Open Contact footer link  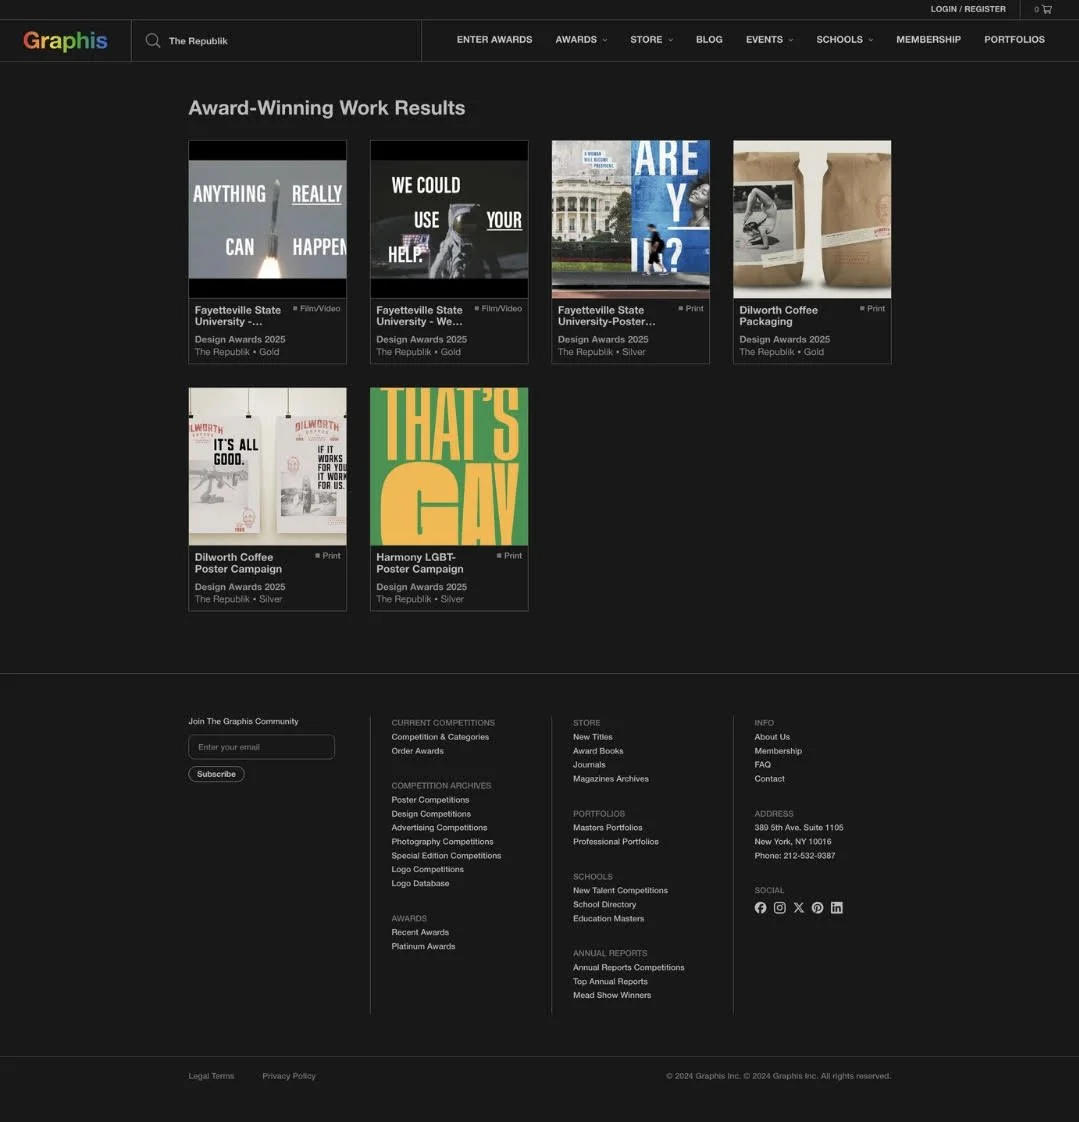[x=769, y=779]
